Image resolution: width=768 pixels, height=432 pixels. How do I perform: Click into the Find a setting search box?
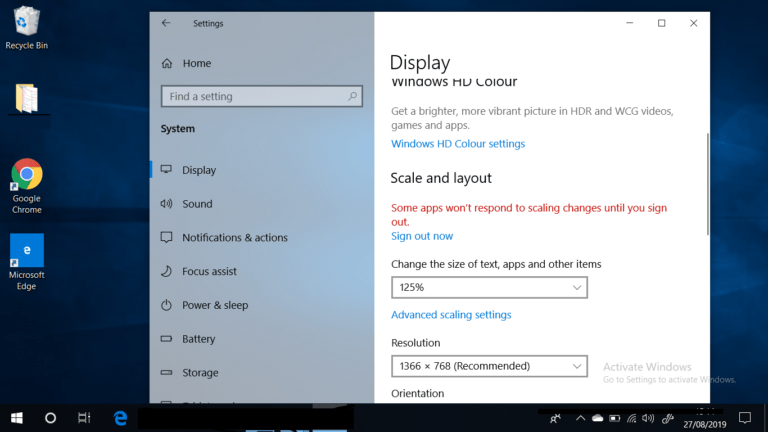[262, 96]
